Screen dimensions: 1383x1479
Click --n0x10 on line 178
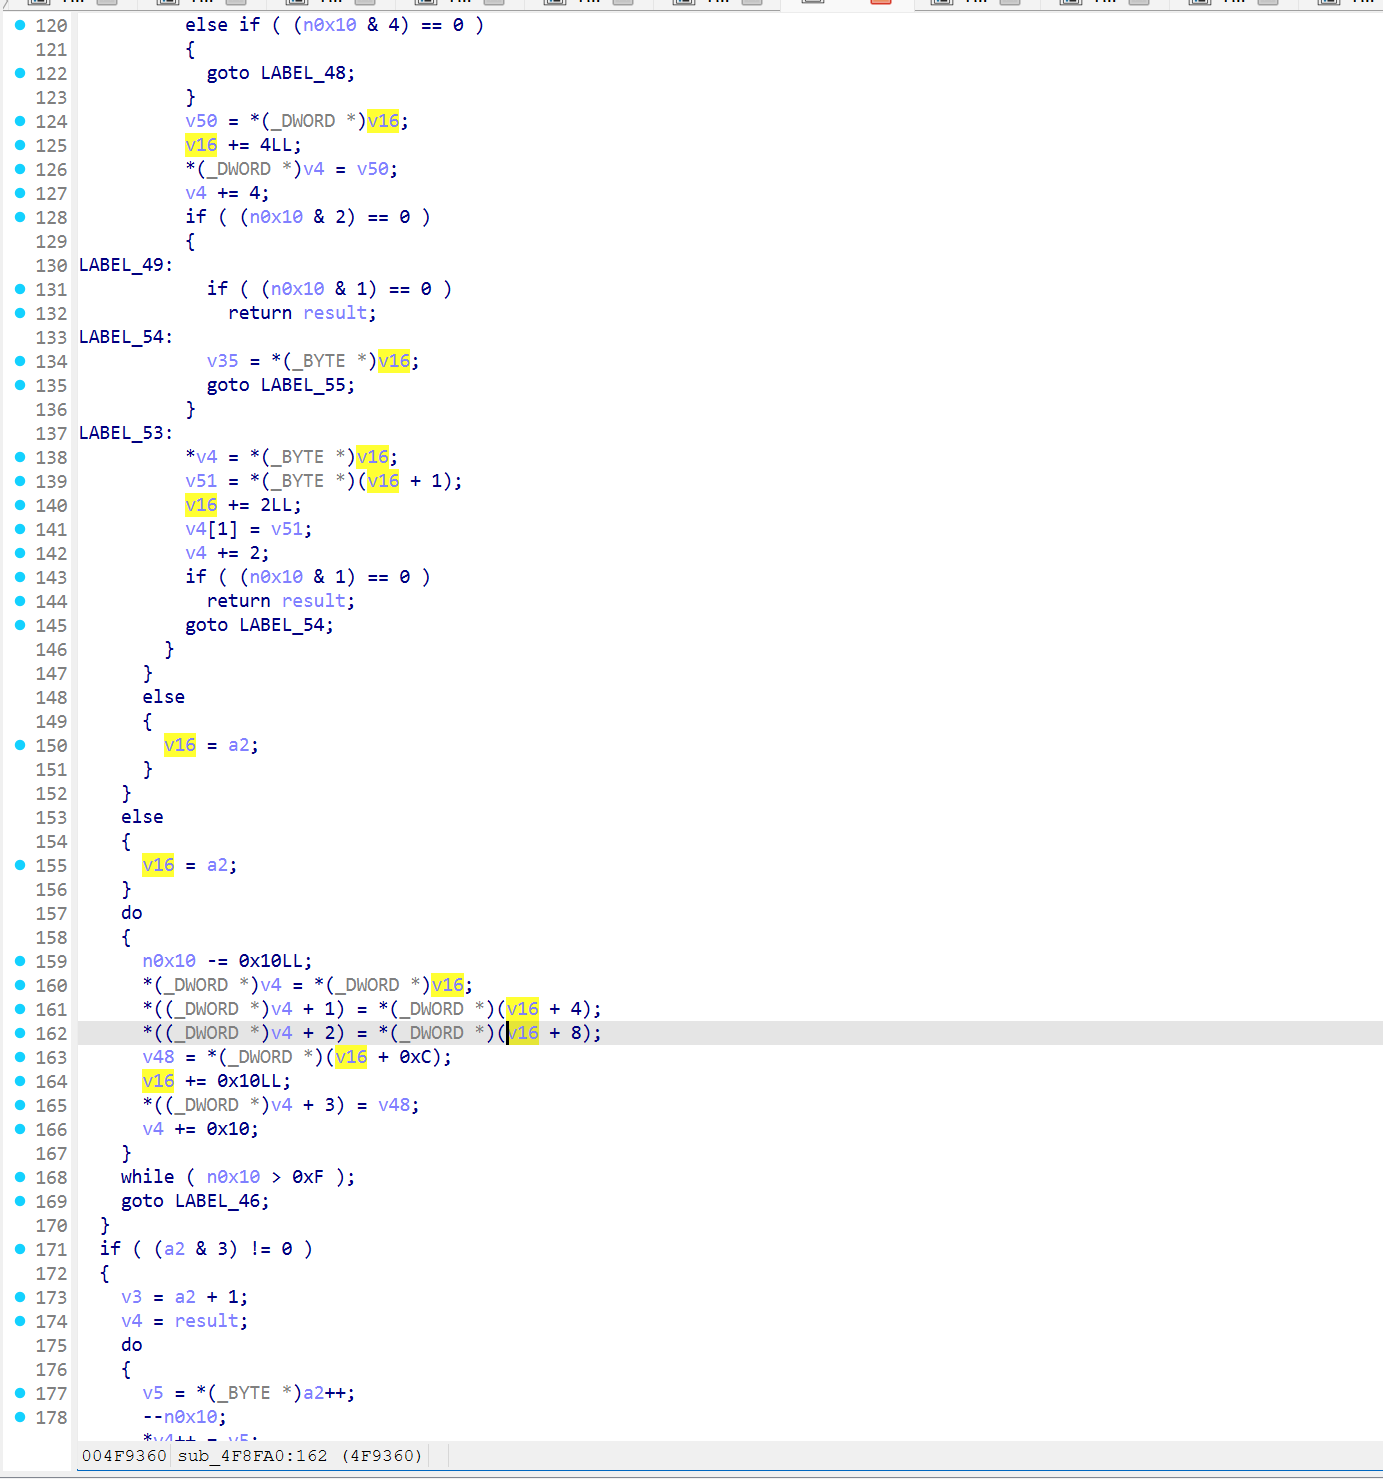[x=180, y=1417]
